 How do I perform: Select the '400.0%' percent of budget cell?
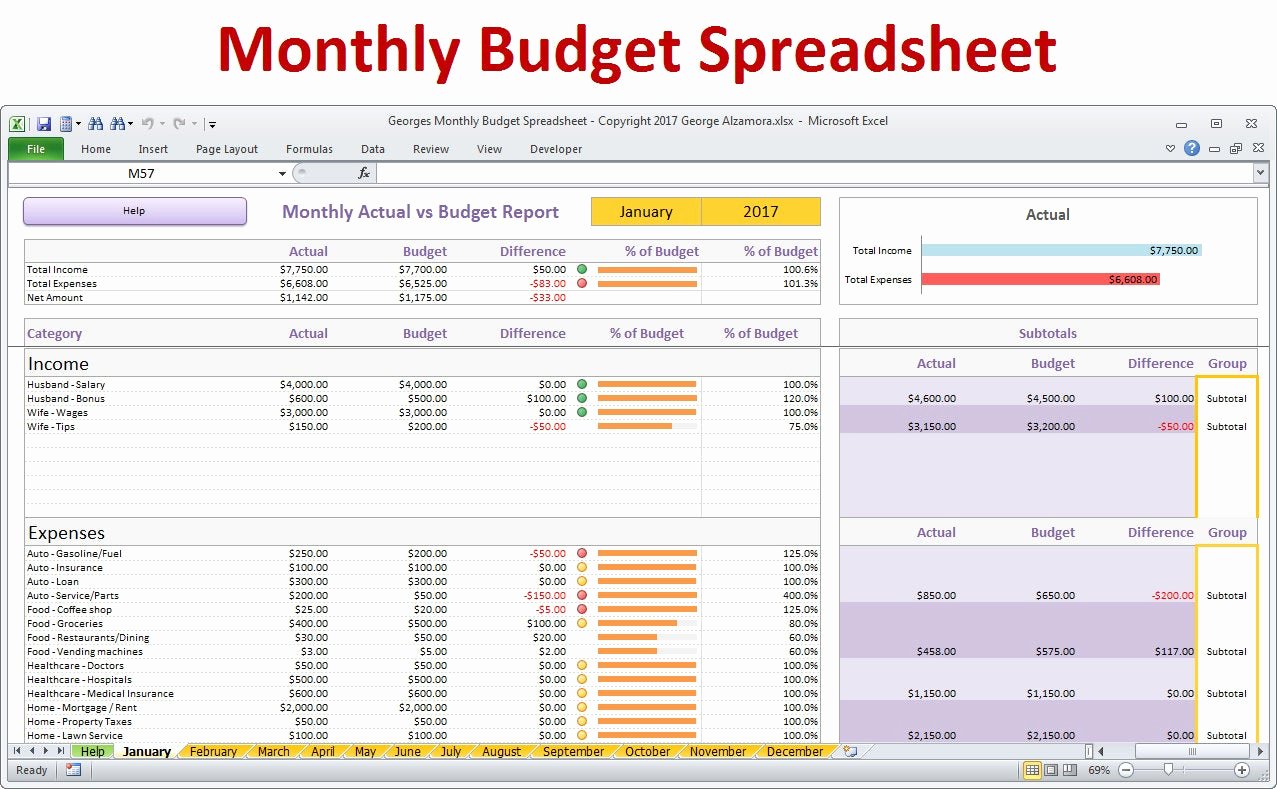click(800, 595)
